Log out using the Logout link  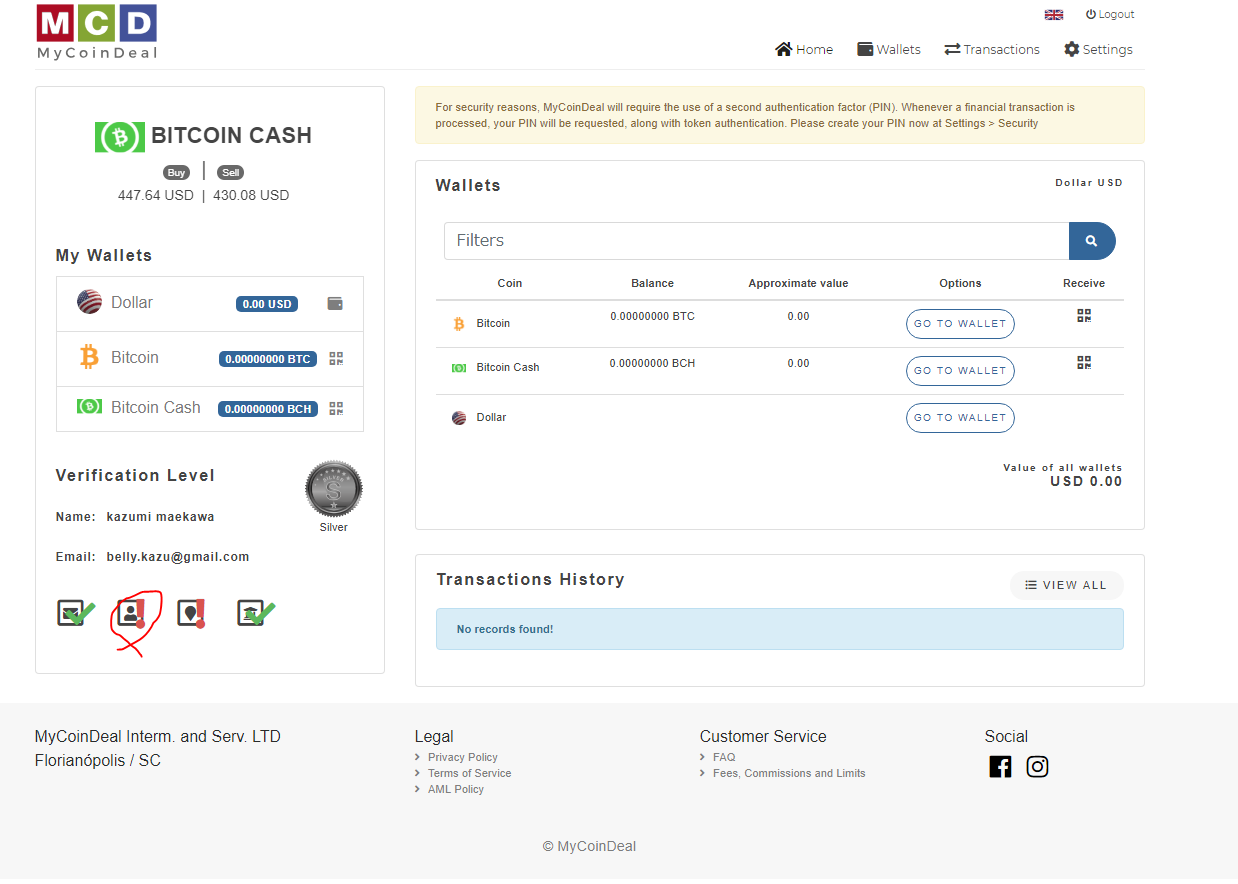click(x=1110, y=15)
